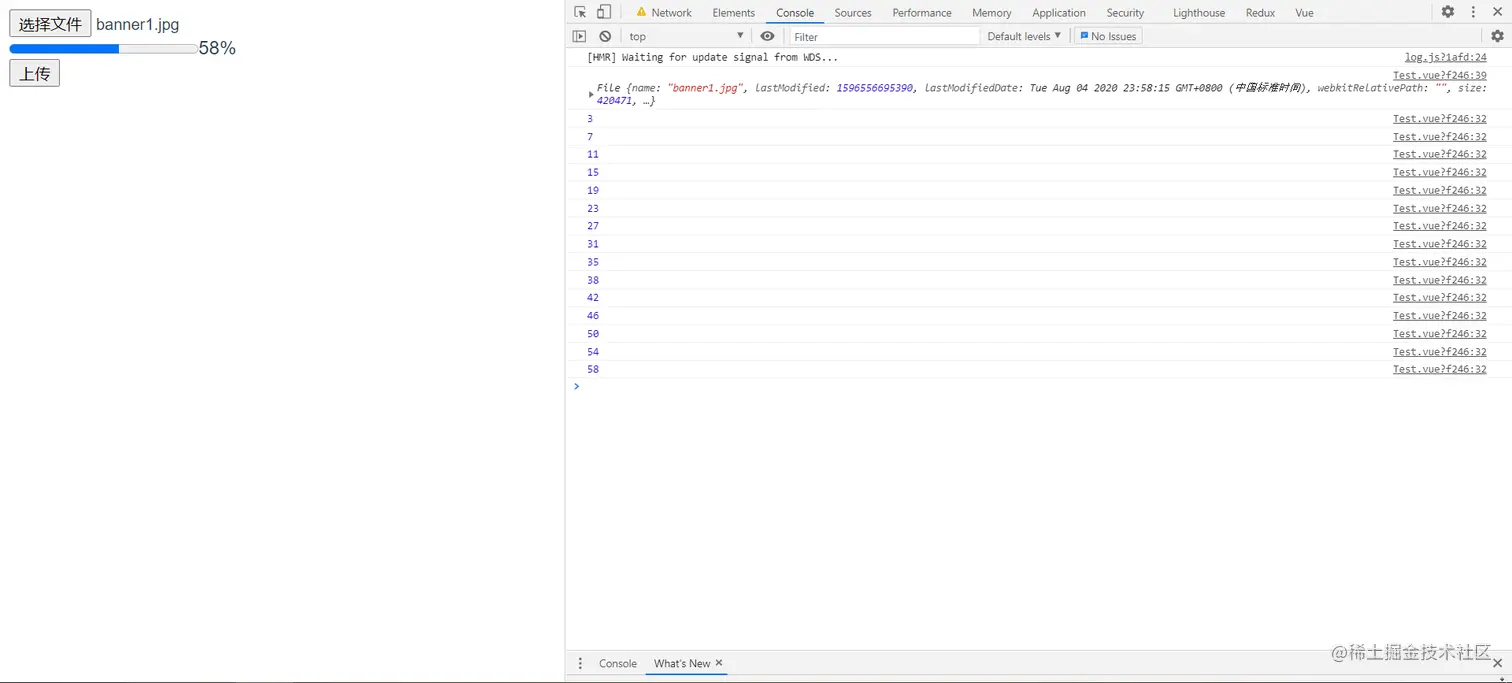
Task: Show the console sidebar icon
Action: 579,36
